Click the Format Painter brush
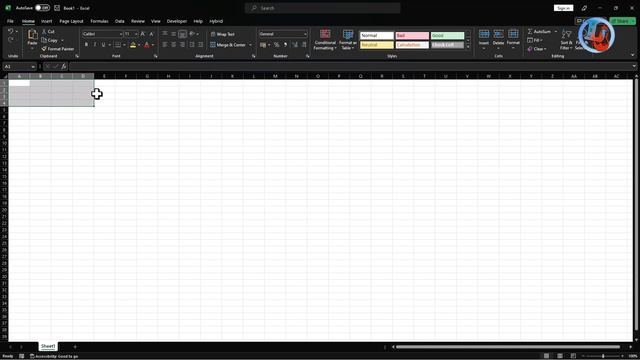 click(x=58, y=49)
